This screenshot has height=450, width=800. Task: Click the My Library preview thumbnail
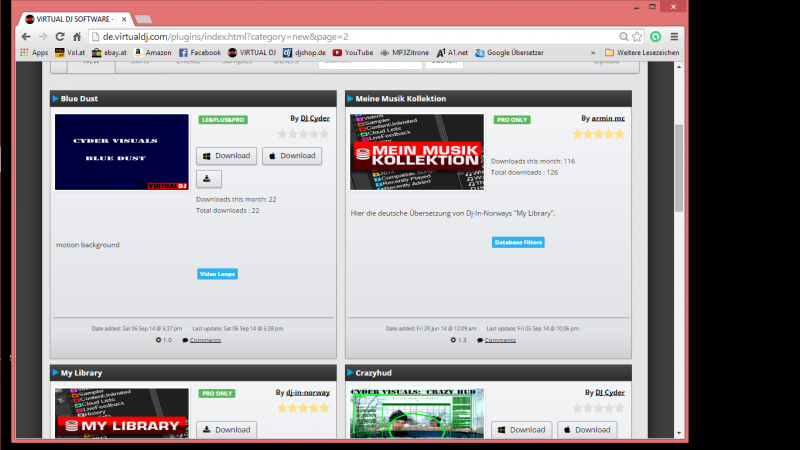121,413
